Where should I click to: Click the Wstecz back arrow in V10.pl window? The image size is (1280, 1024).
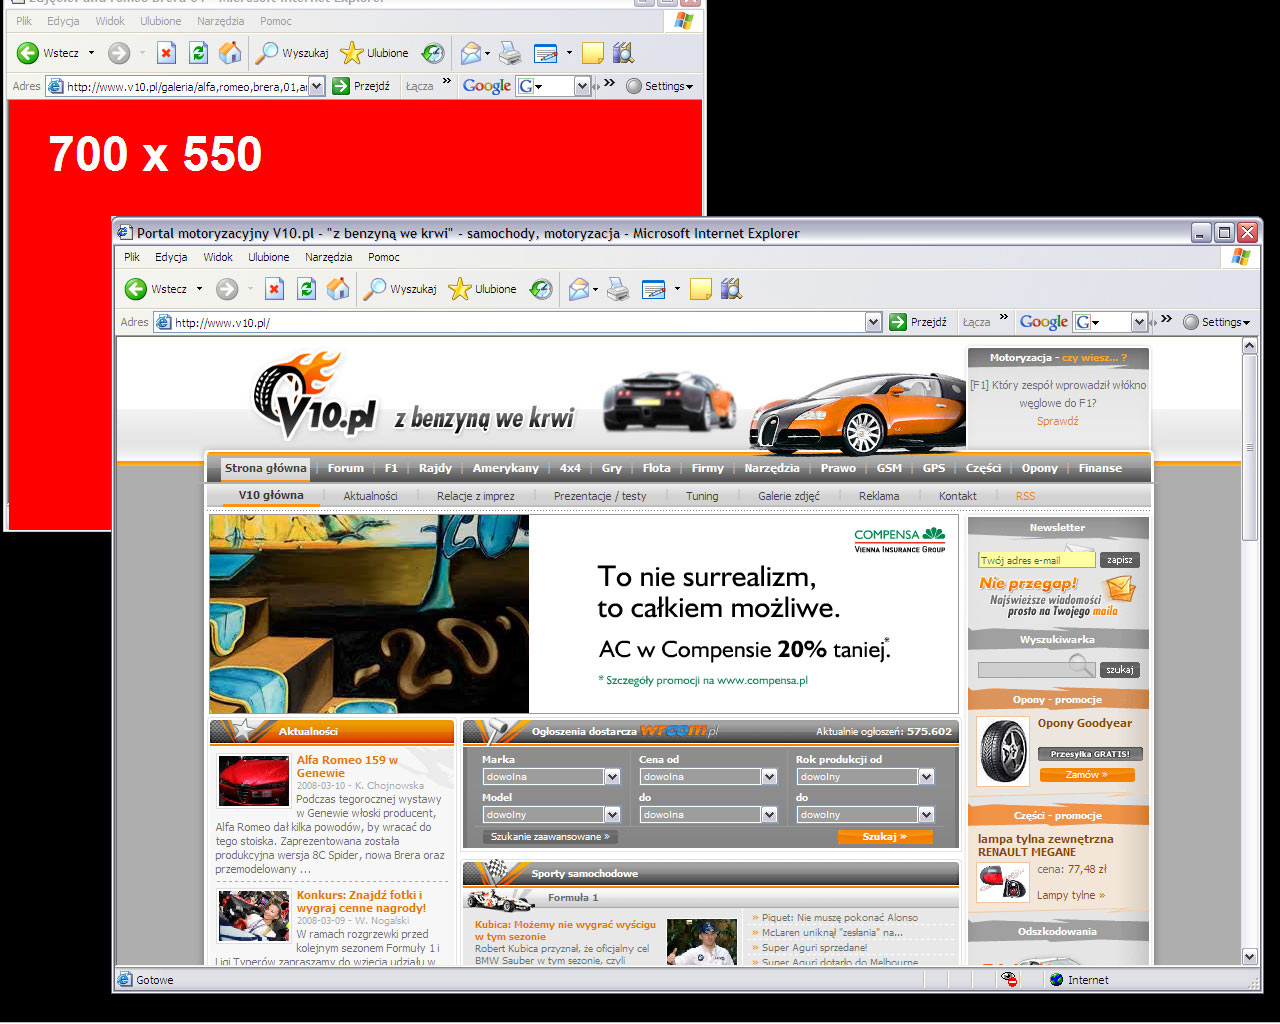[x=136, y=289]
